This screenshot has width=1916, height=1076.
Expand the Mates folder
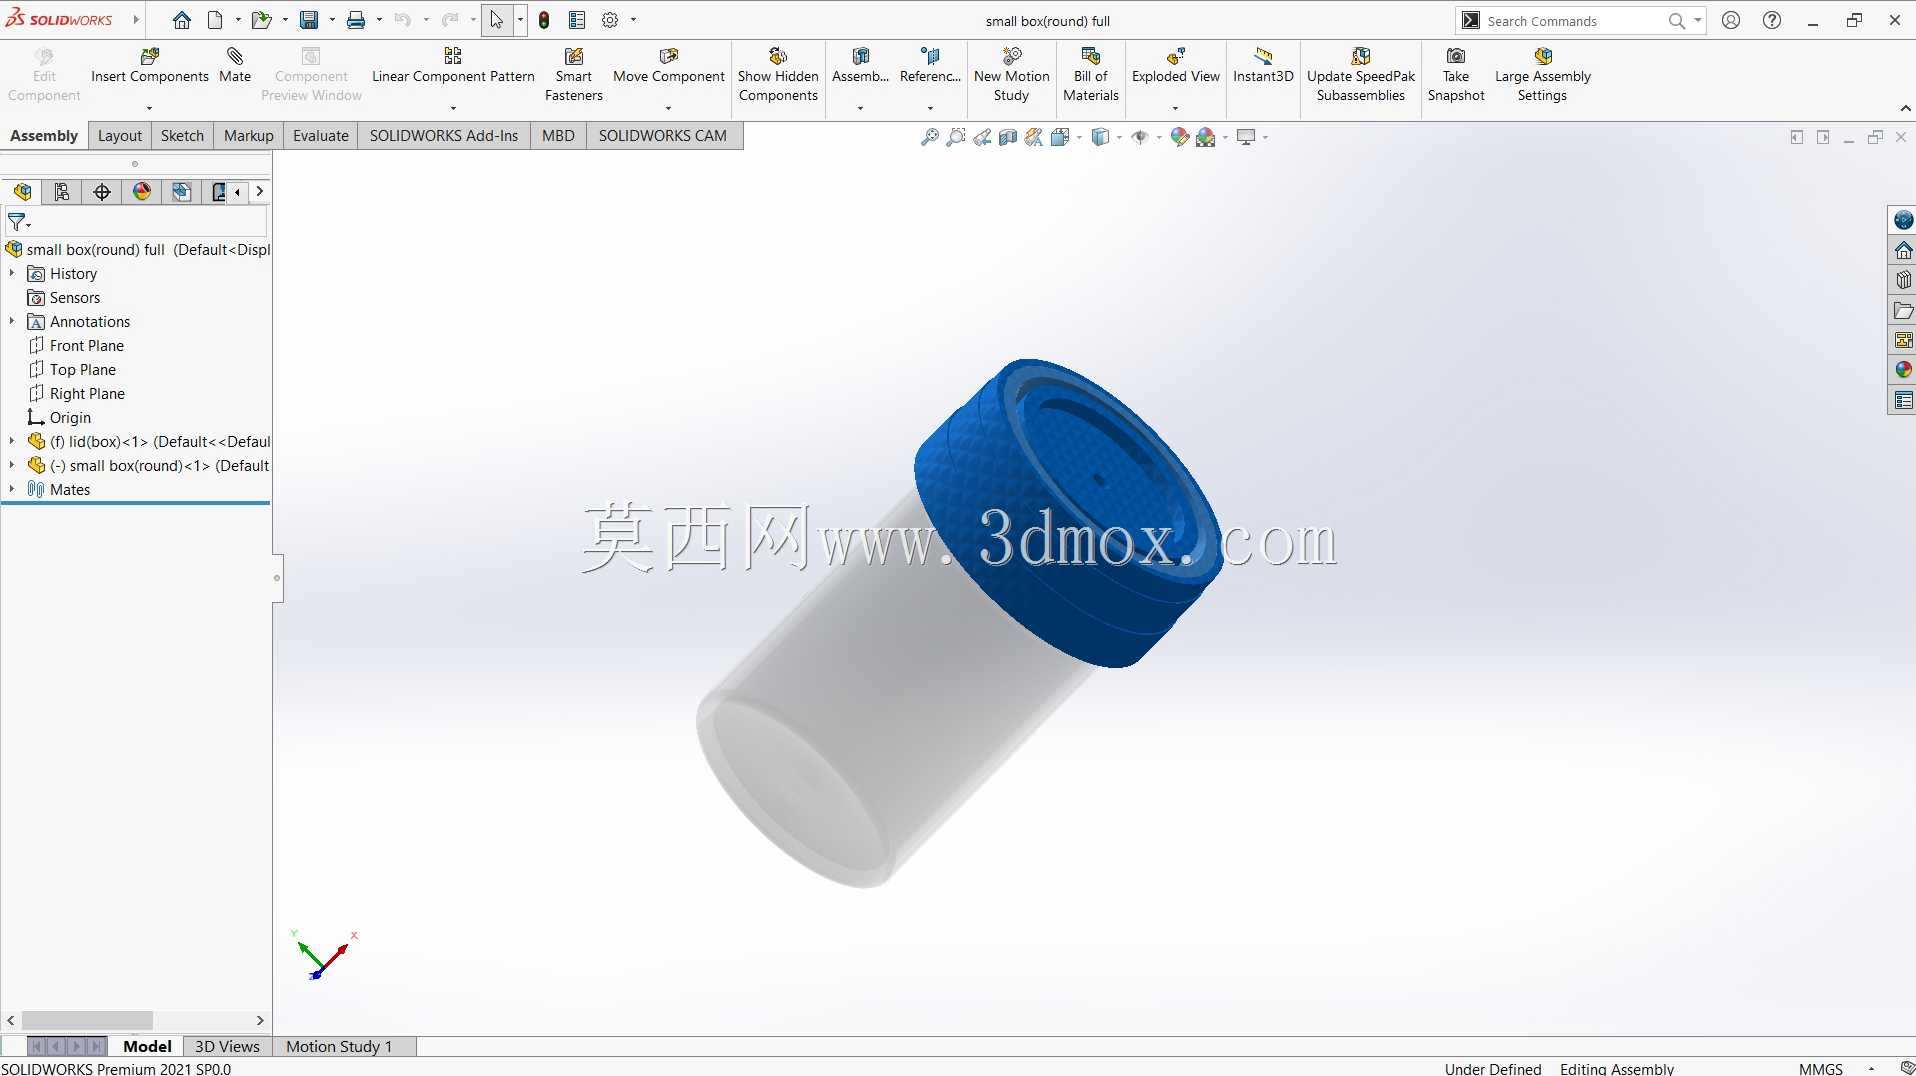(12, 489)
